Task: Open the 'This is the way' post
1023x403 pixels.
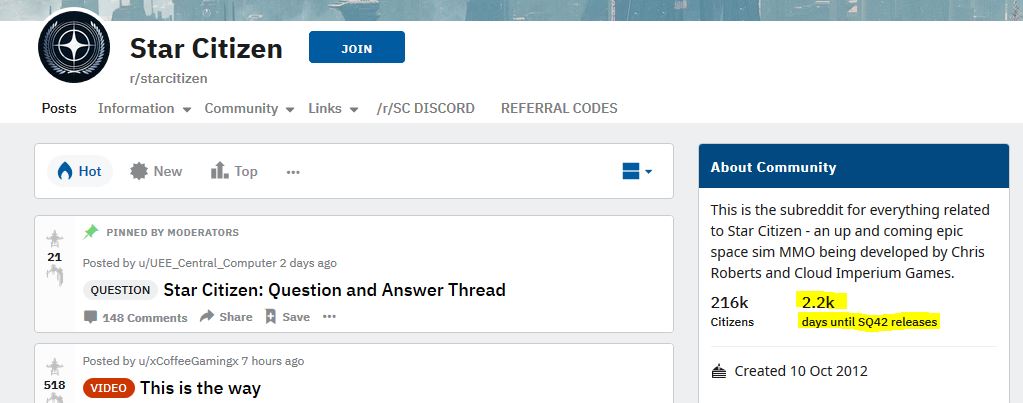Action: coord(200,388)
